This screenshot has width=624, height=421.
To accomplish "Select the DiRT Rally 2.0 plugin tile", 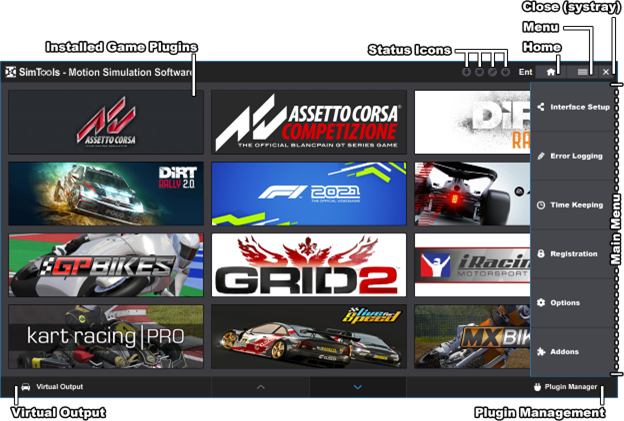I will (106, 194).
